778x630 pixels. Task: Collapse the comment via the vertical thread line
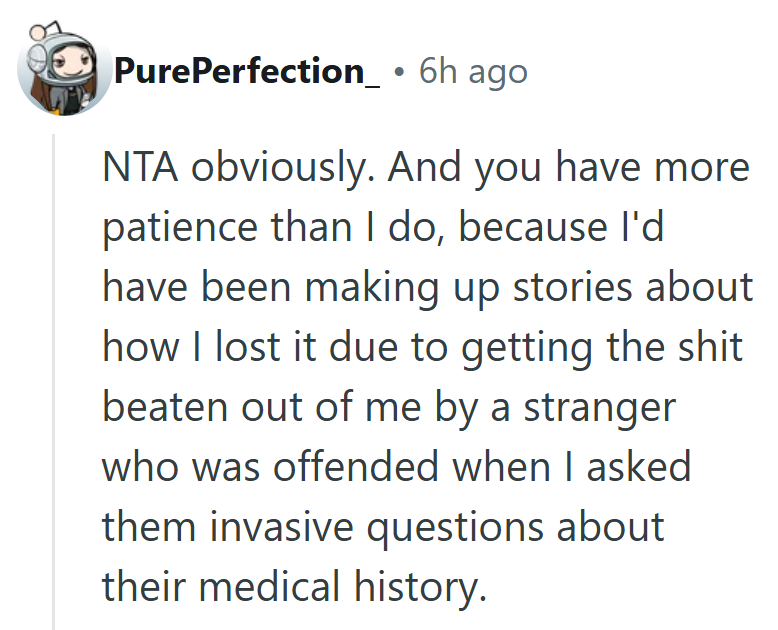(x=56, y=380)
